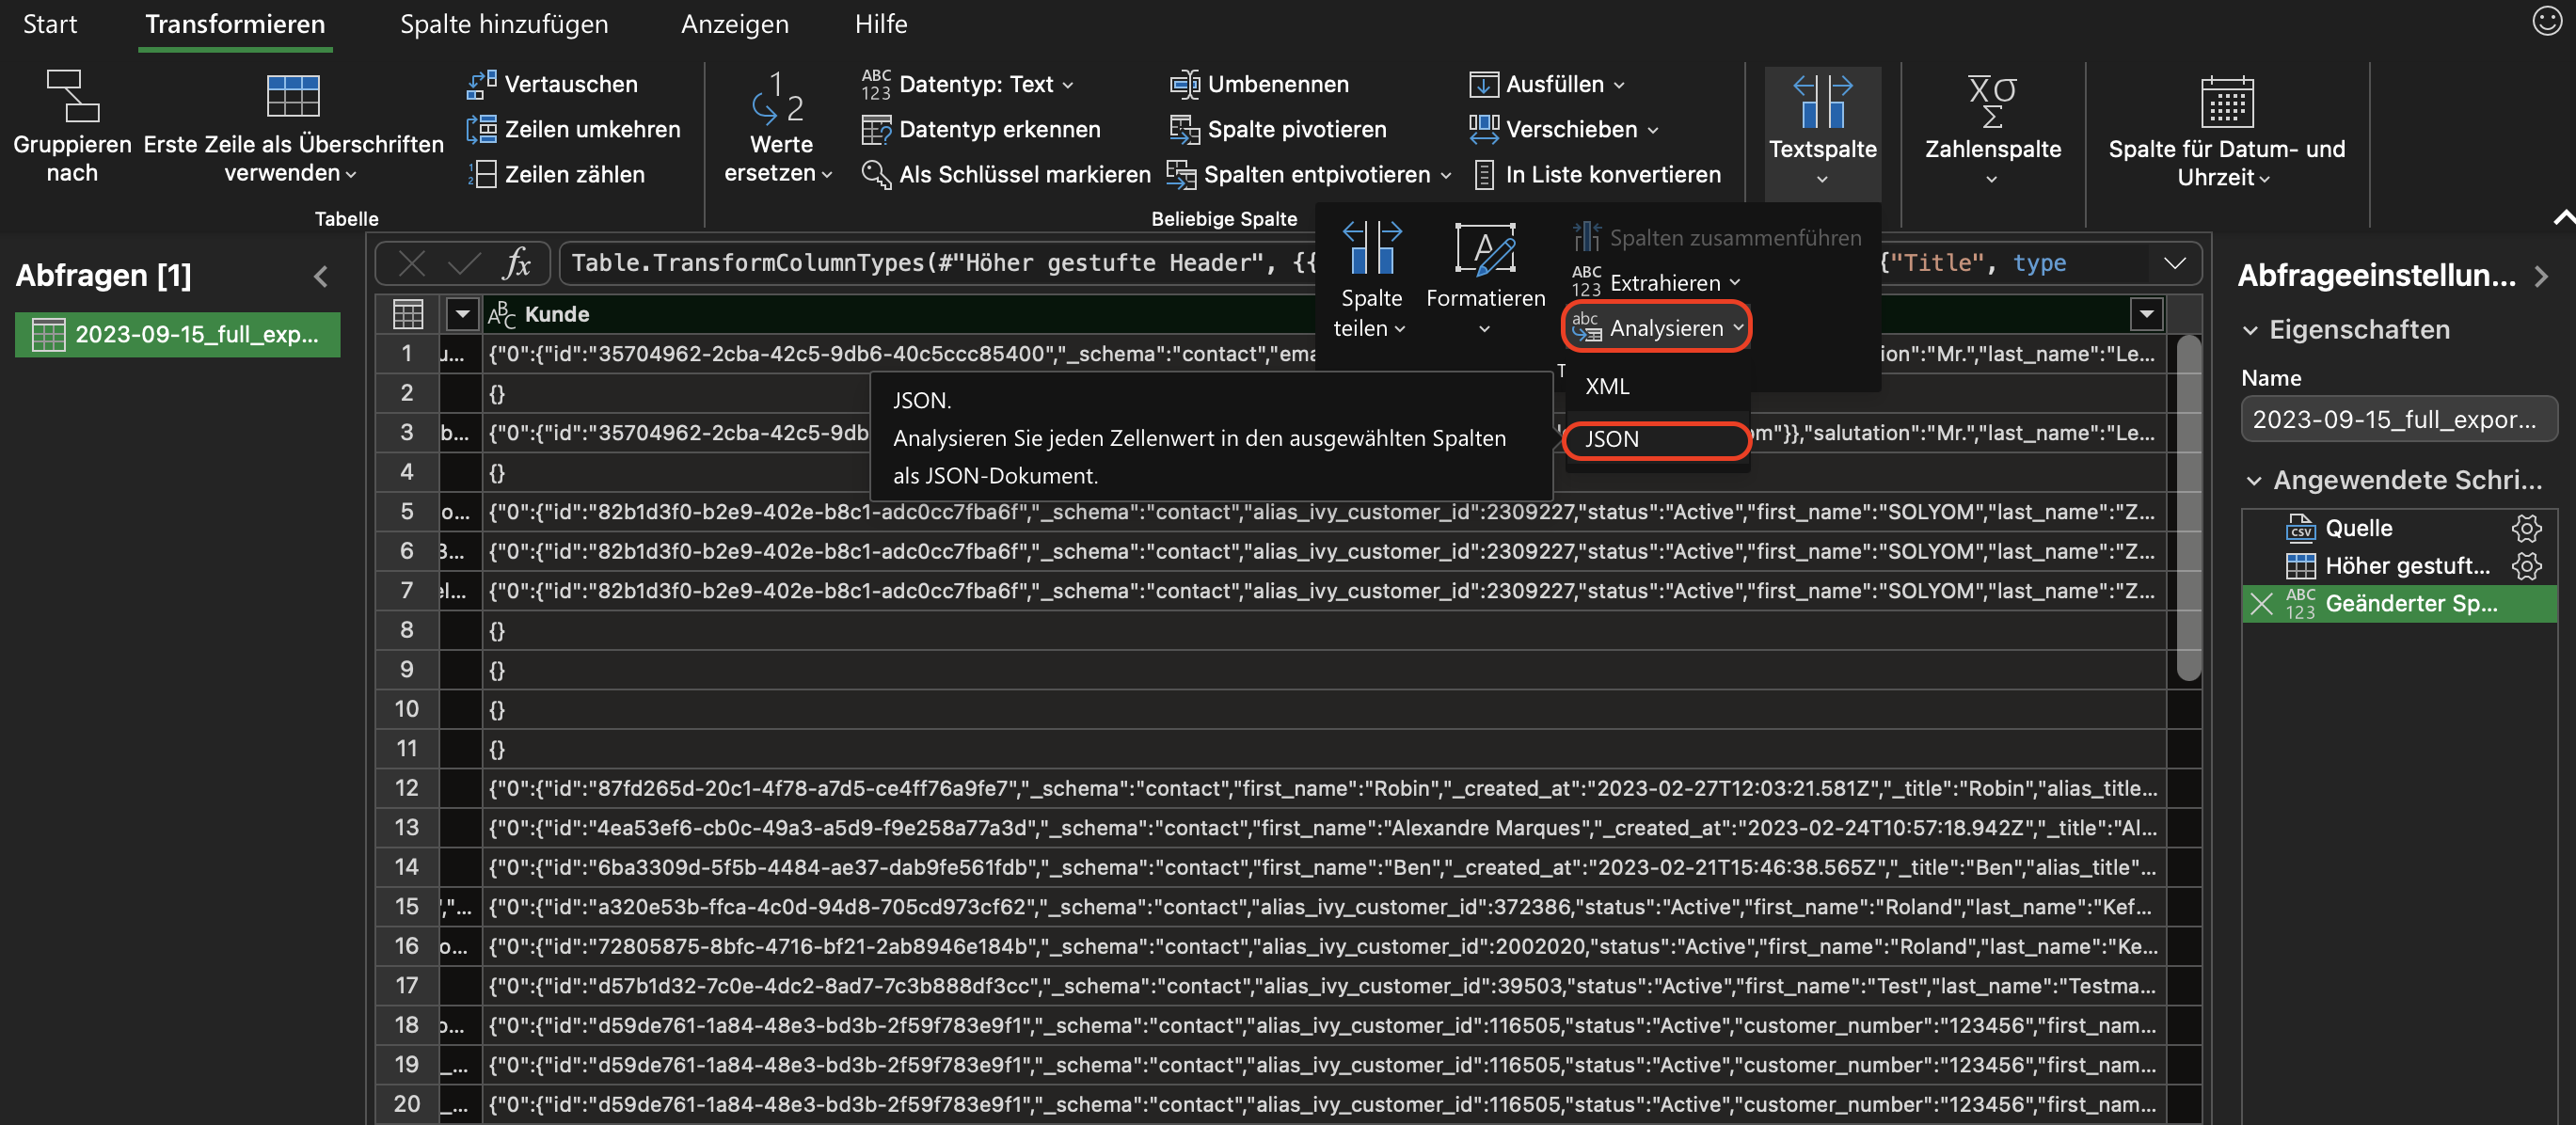Click Datentyp erkennen
This screenshot has width=2576, height=1125.
981,129
